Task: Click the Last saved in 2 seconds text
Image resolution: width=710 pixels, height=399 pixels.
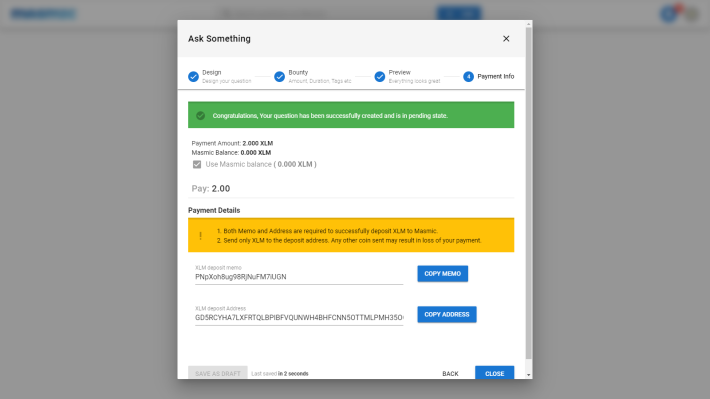Action: tap(279, 374)
